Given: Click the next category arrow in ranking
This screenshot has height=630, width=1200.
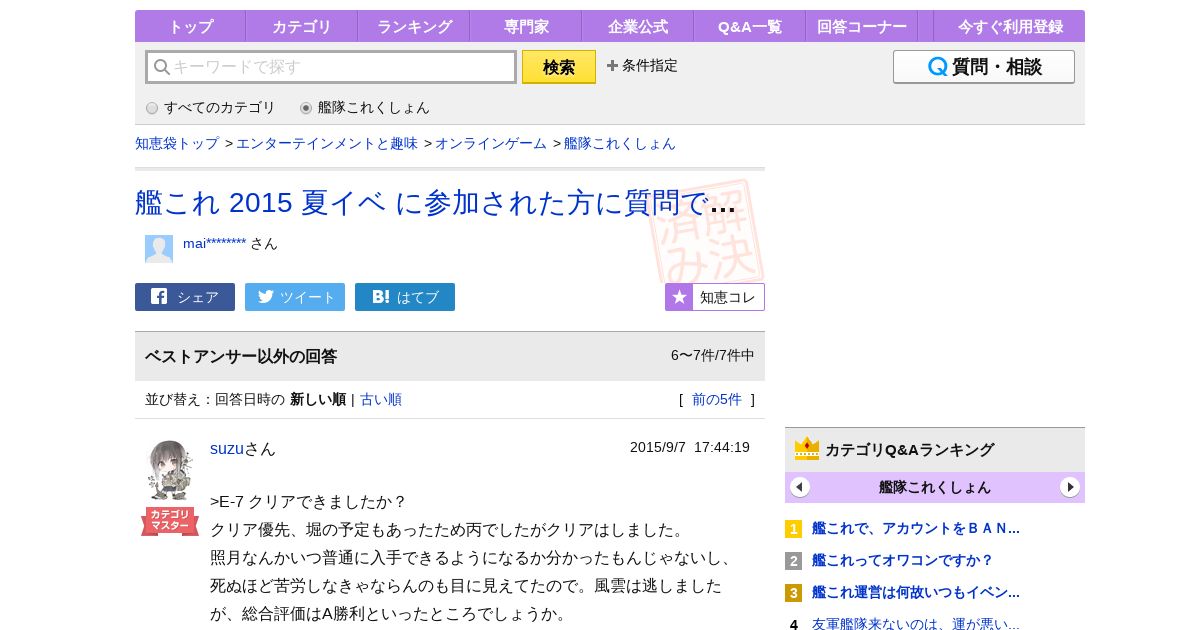Looking at the screenshot, I should coord(1070,487).
